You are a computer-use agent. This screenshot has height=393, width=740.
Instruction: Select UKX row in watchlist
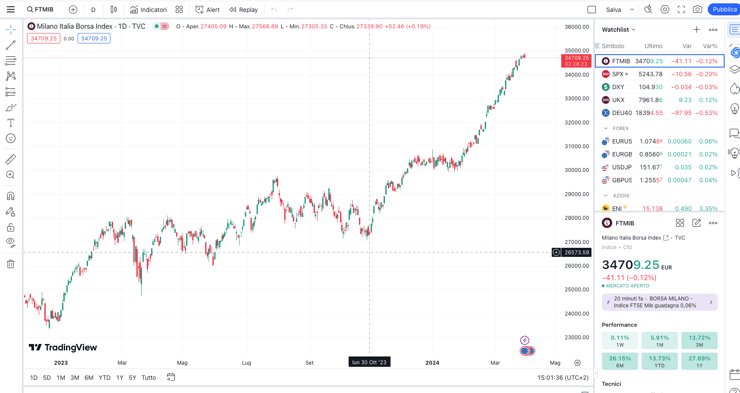coord(660,100)
